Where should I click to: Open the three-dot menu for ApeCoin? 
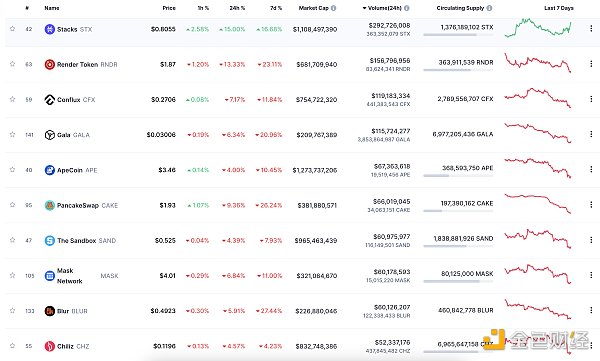[x=591, y=169]
